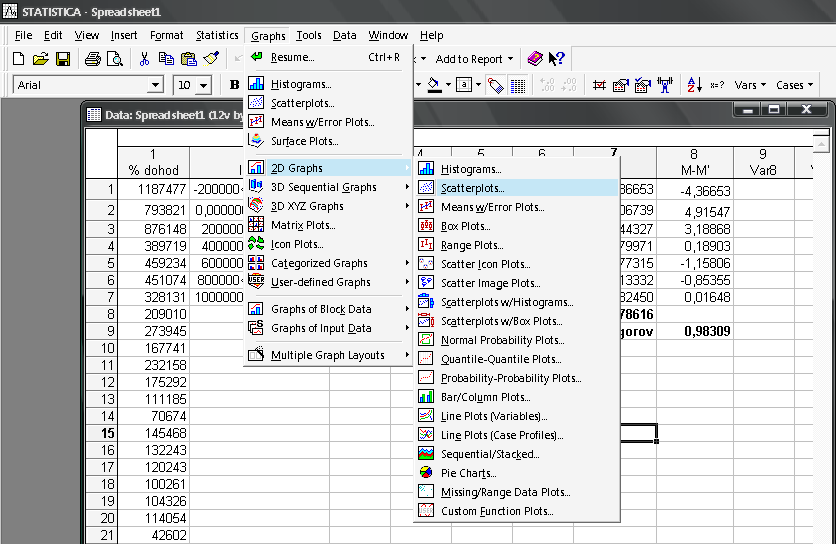Image resolution: width=836 pixels, height=544 pixels.
Task: Open the Window menu
Action: pyautogui.click(x=388, y=35)
